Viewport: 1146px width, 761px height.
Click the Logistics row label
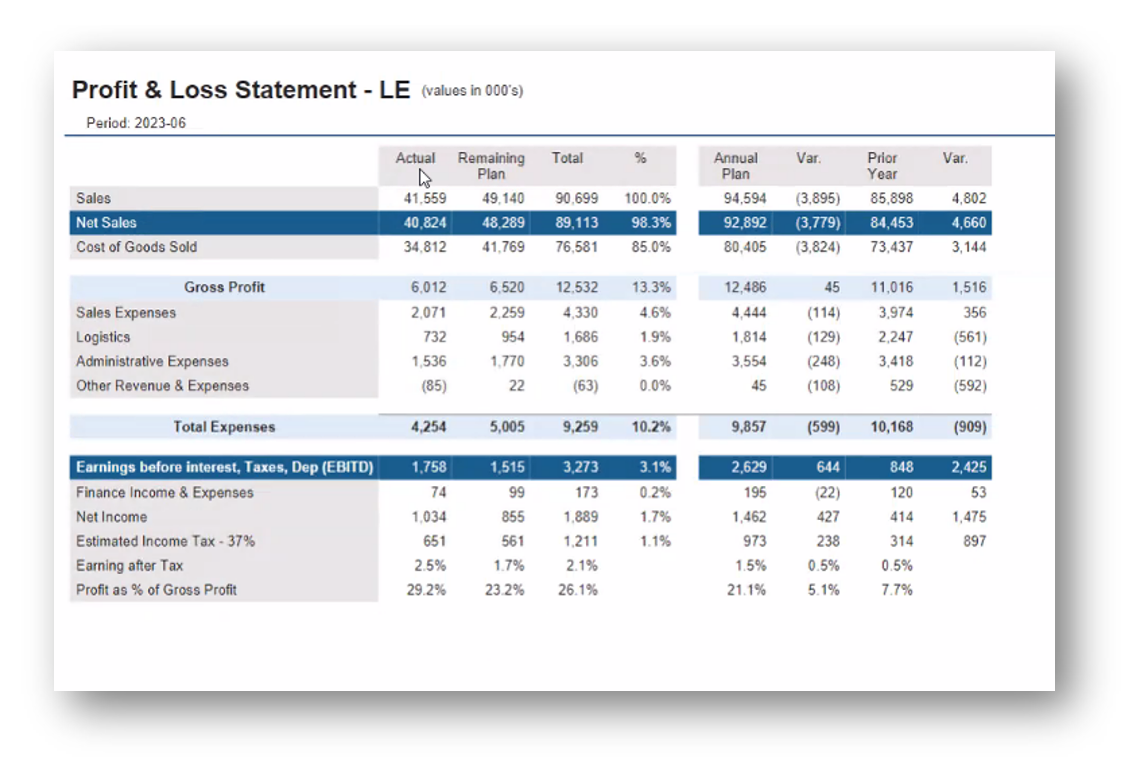tap(103, 337)
